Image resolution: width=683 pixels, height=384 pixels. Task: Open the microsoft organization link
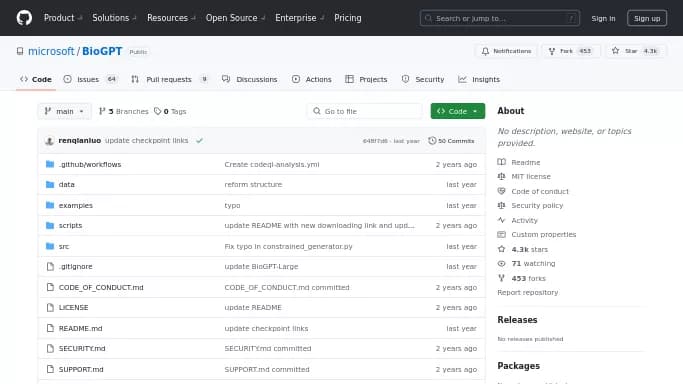tap(51, 51)
